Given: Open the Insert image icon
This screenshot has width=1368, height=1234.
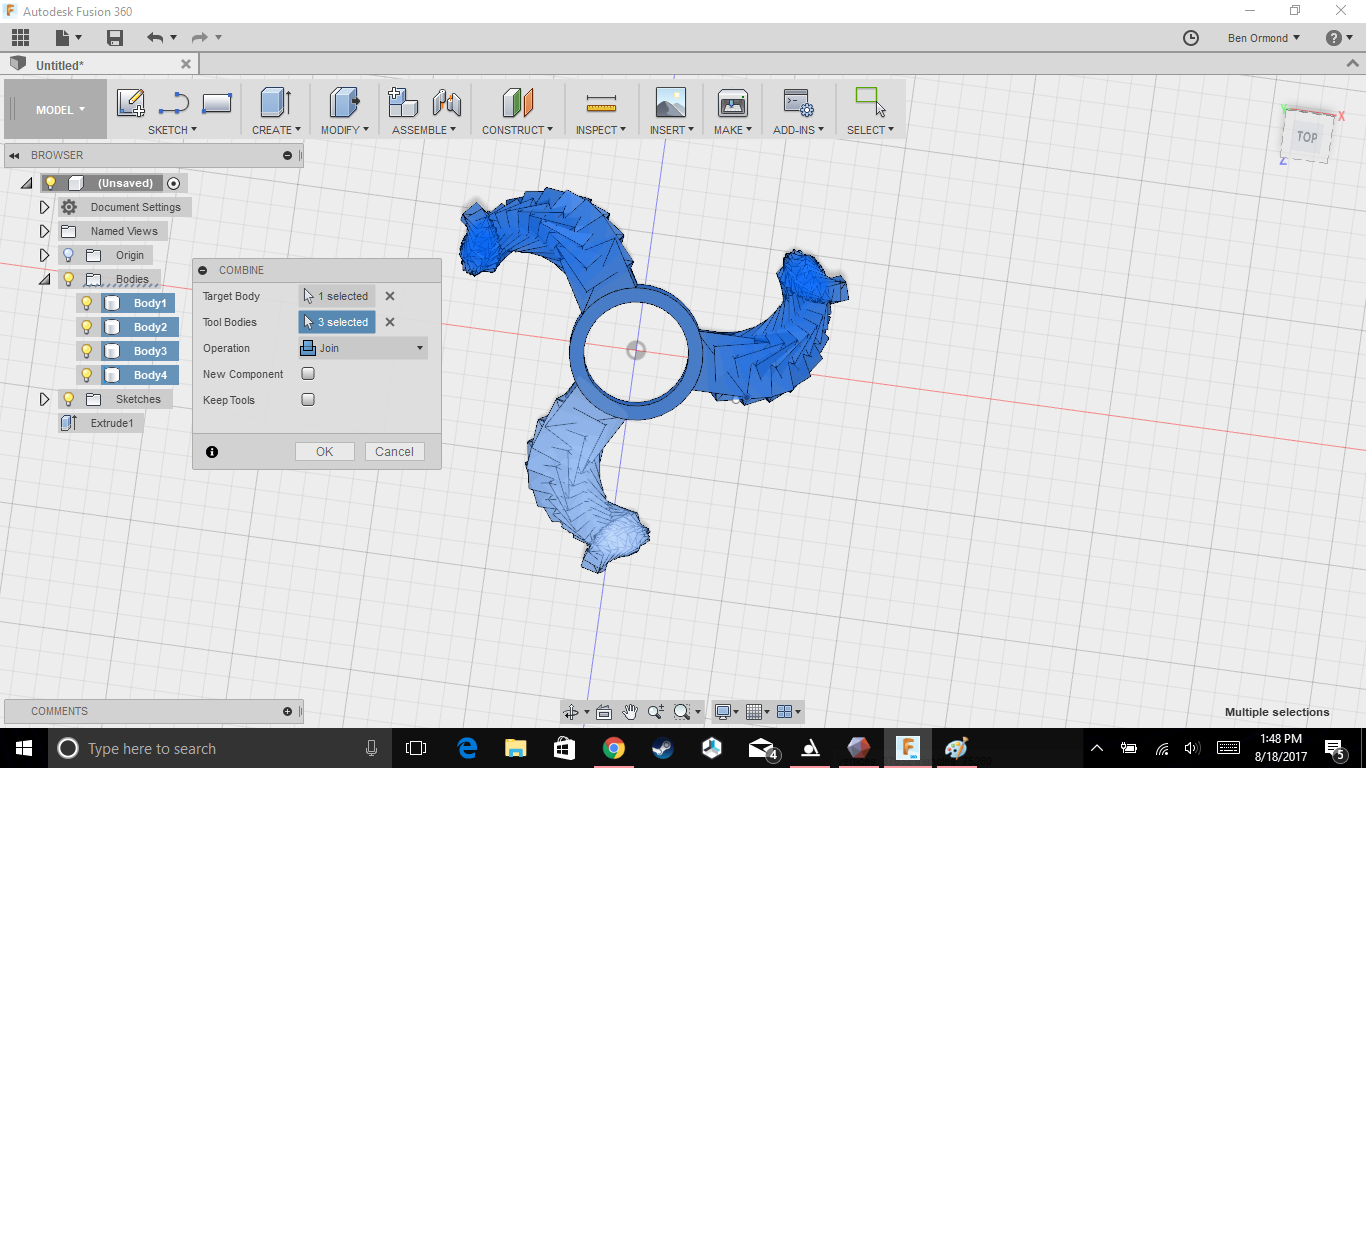Looking at the screenshot, I should (670, 103).
